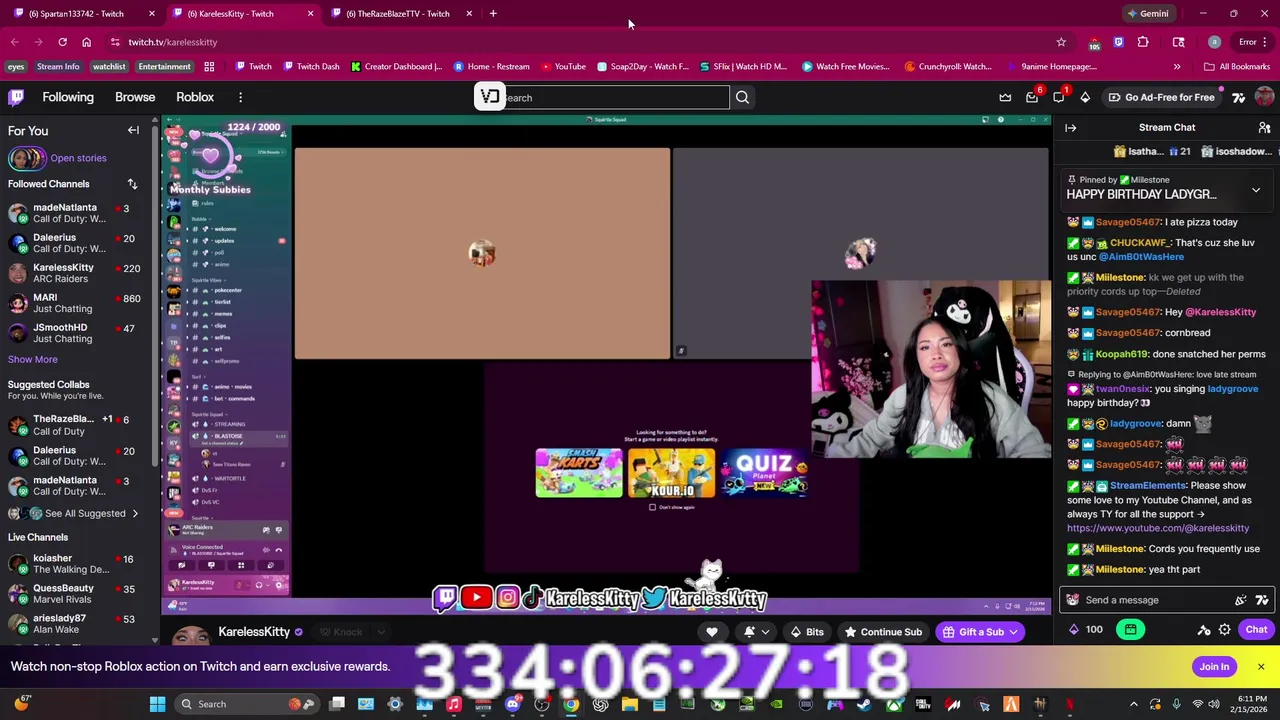Open the more options three-dot menu

pyautogui.click(x=240, y=97)
